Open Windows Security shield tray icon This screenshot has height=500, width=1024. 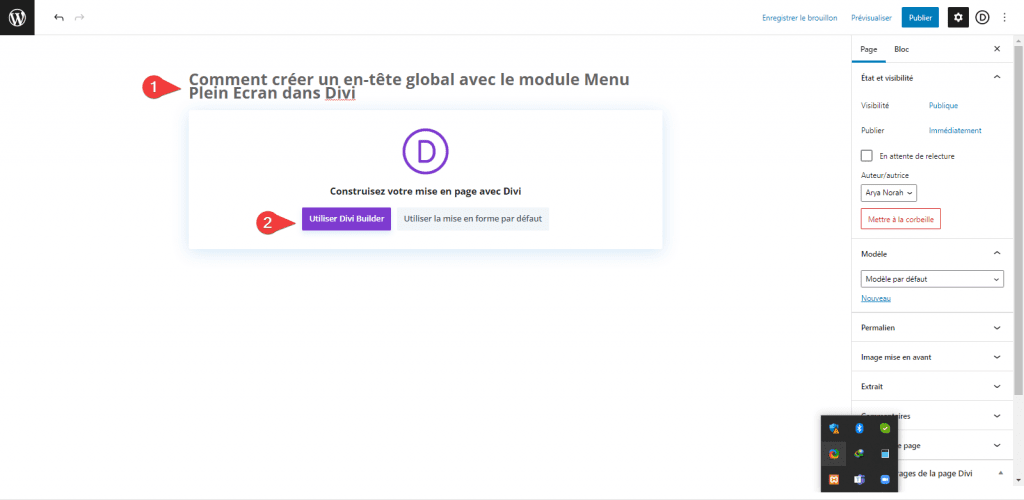pos(833,428)
